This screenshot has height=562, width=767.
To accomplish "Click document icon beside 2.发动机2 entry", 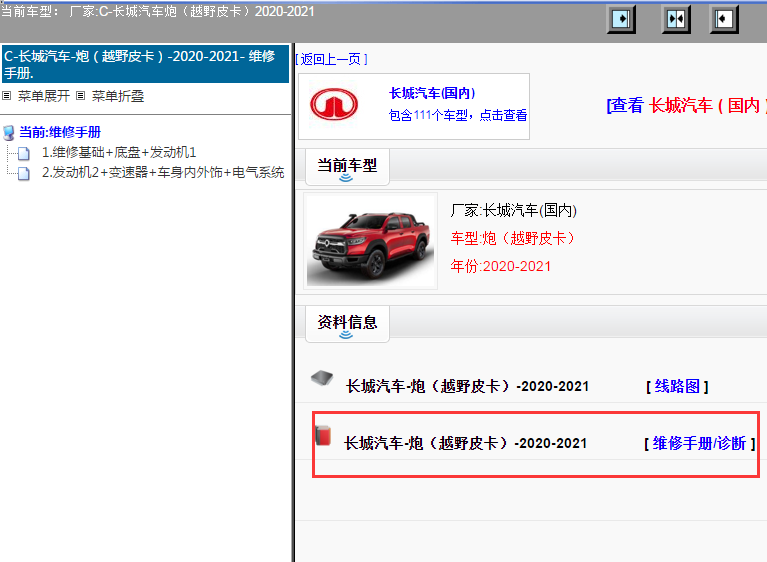I will click(x=23, y=173).
